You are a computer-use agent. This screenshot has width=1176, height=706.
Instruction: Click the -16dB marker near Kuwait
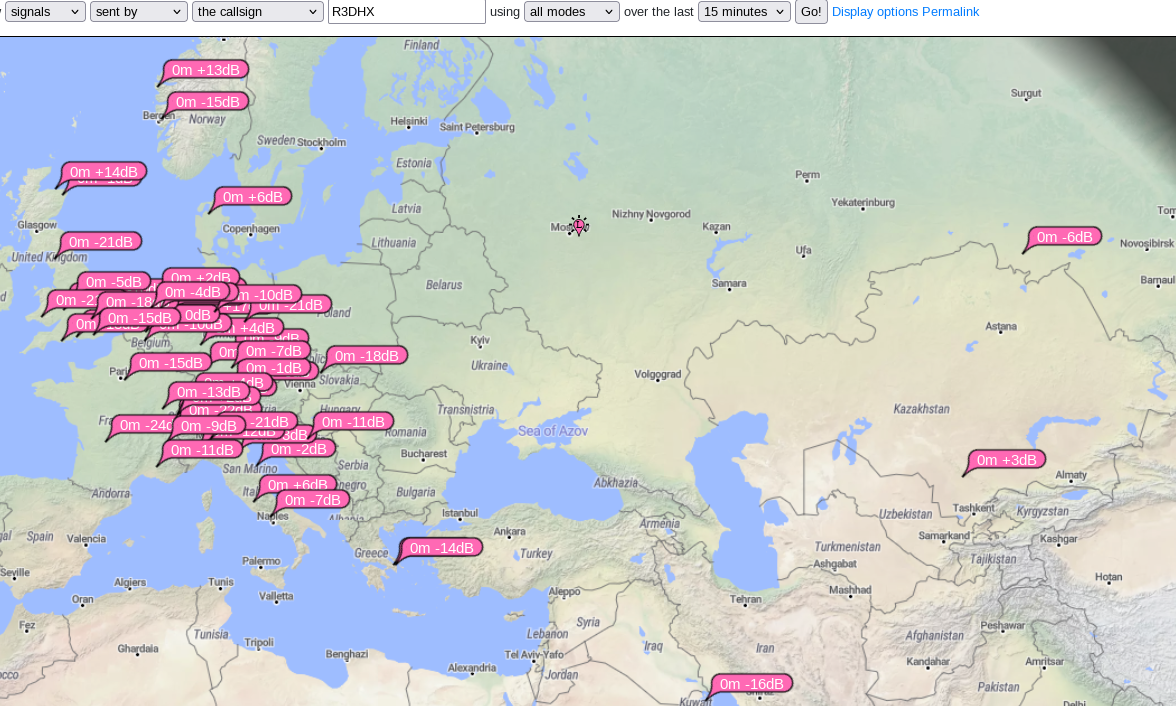[x=751, y=684]
